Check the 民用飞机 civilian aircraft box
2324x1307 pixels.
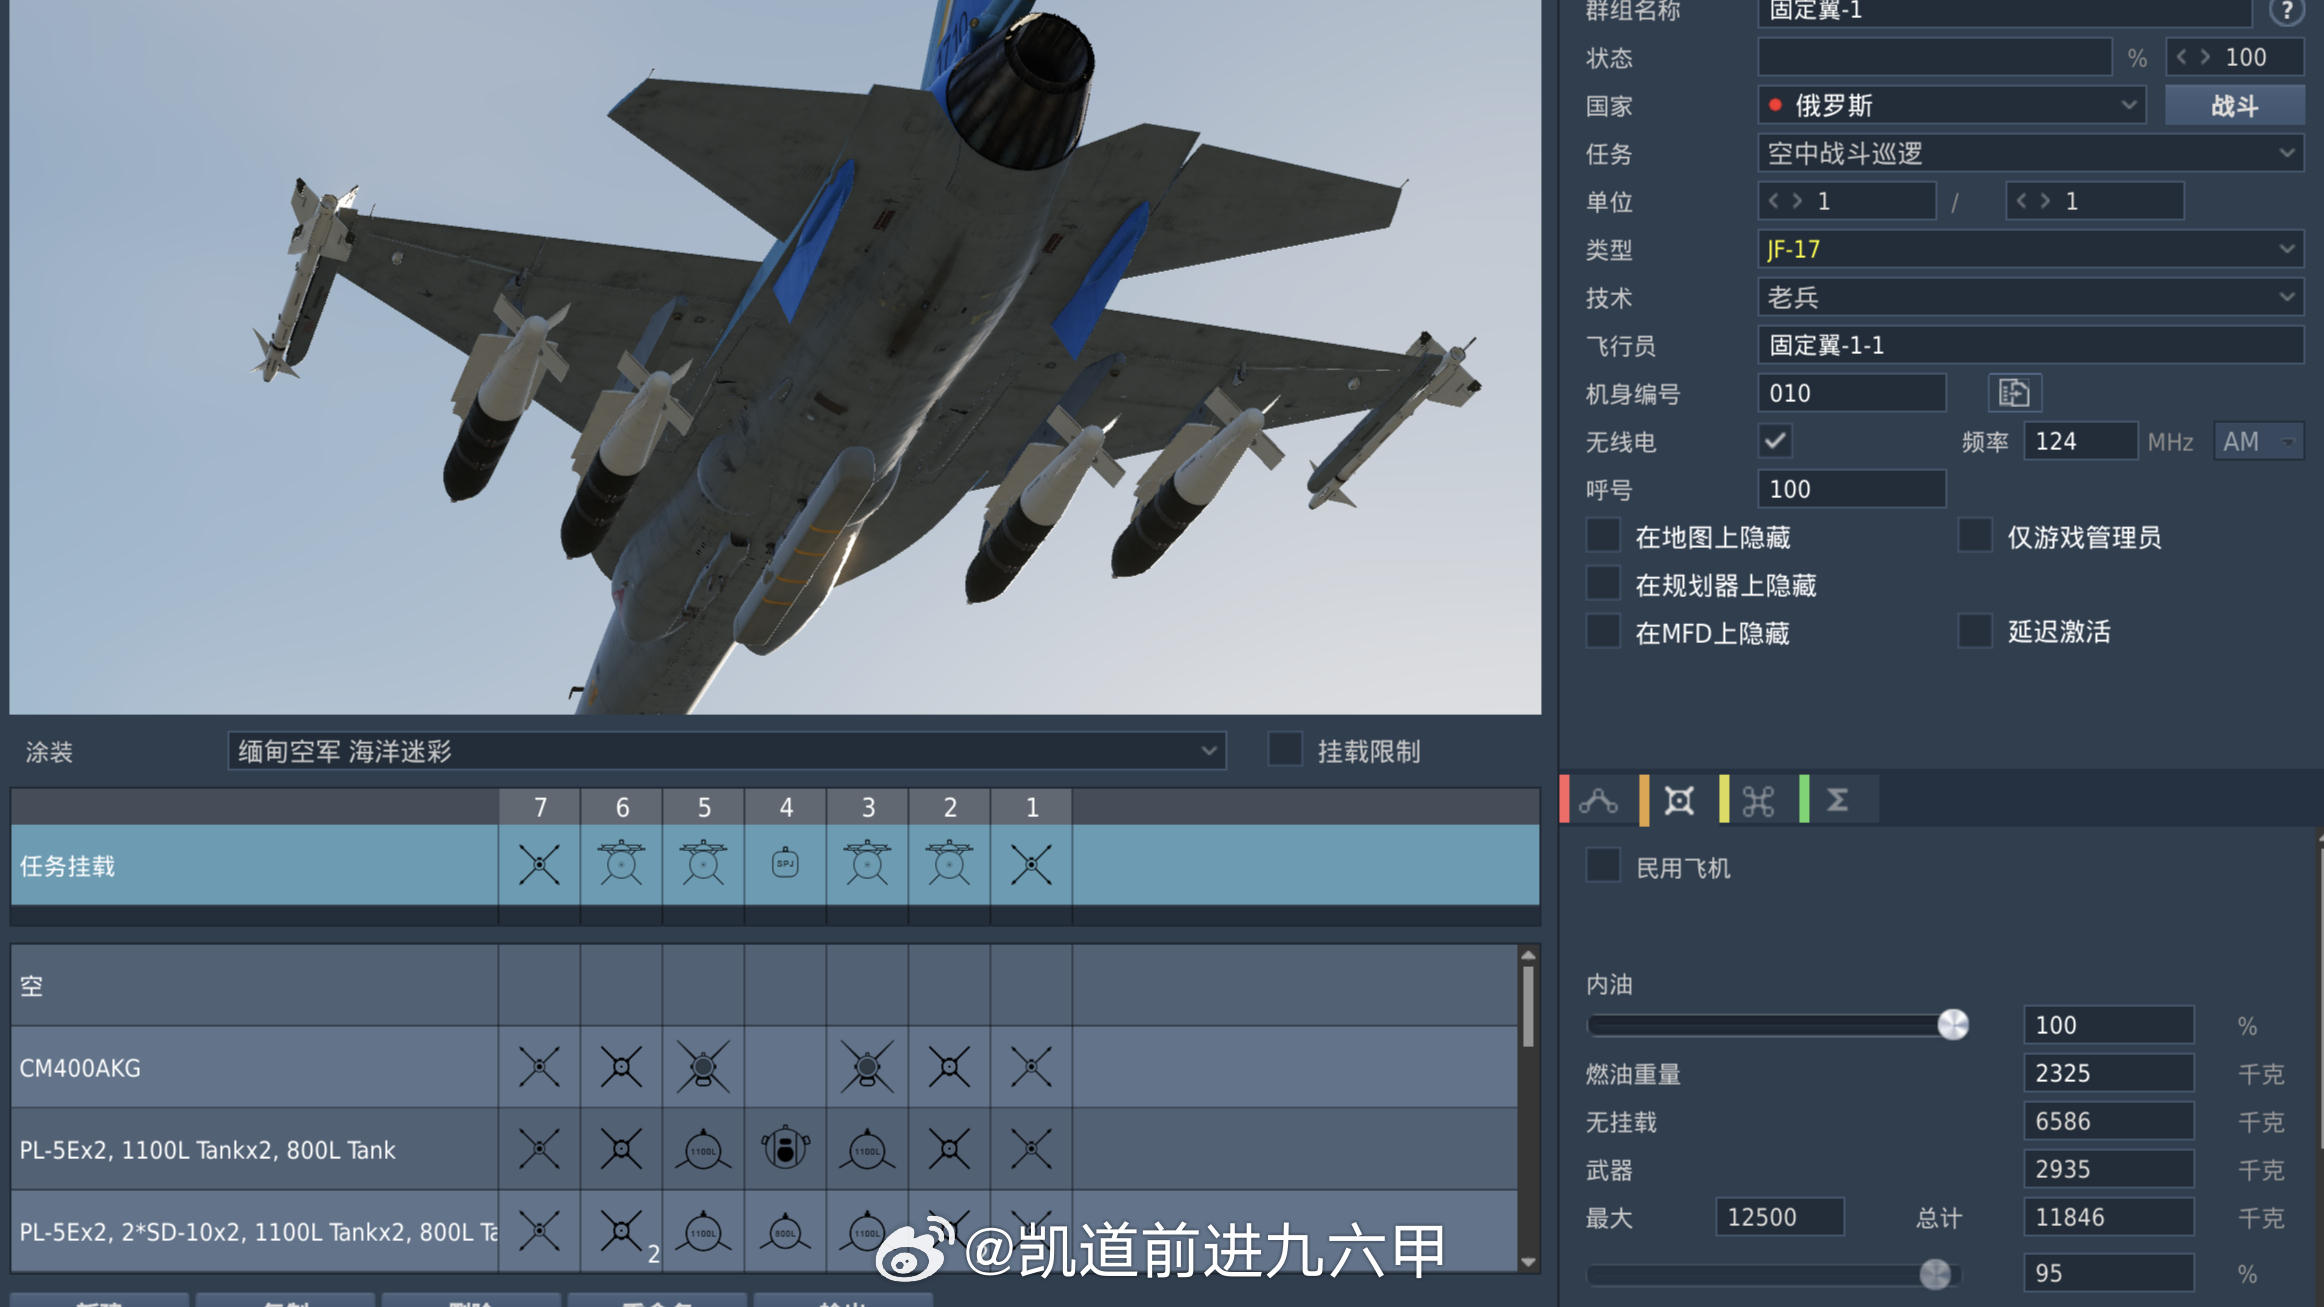pyautogui.click(x=1602, y=867)
